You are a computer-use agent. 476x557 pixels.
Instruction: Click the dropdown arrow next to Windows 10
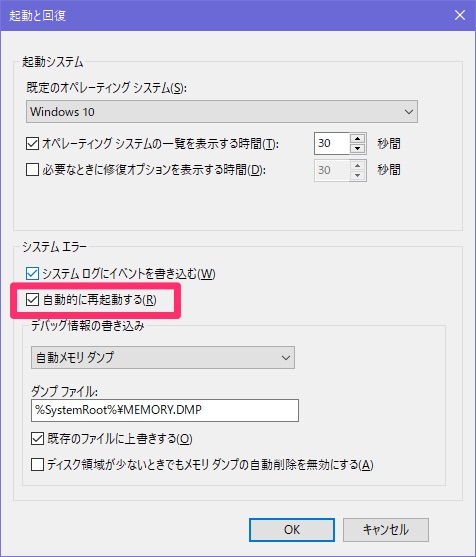tap(409, 112)
